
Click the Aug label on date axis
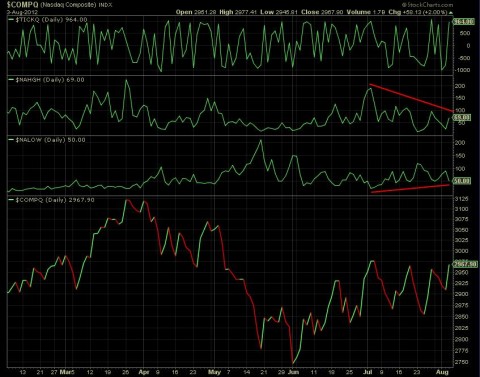[x=442, y=372]
